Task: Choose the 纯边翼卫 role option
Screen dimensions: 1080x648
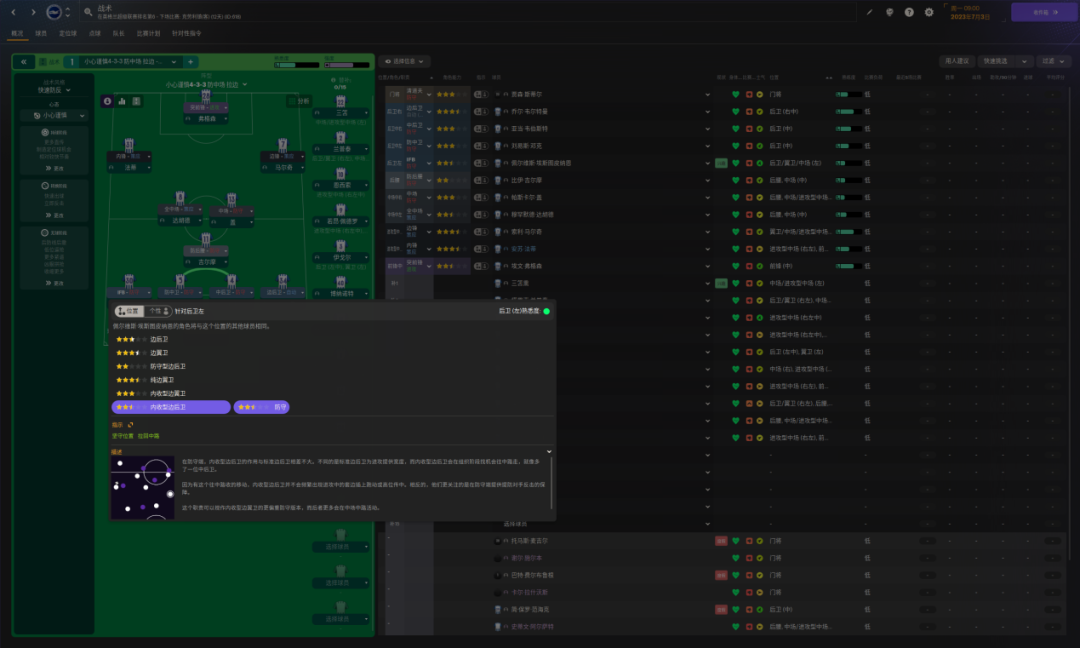Action: click(x=163, y=380)
